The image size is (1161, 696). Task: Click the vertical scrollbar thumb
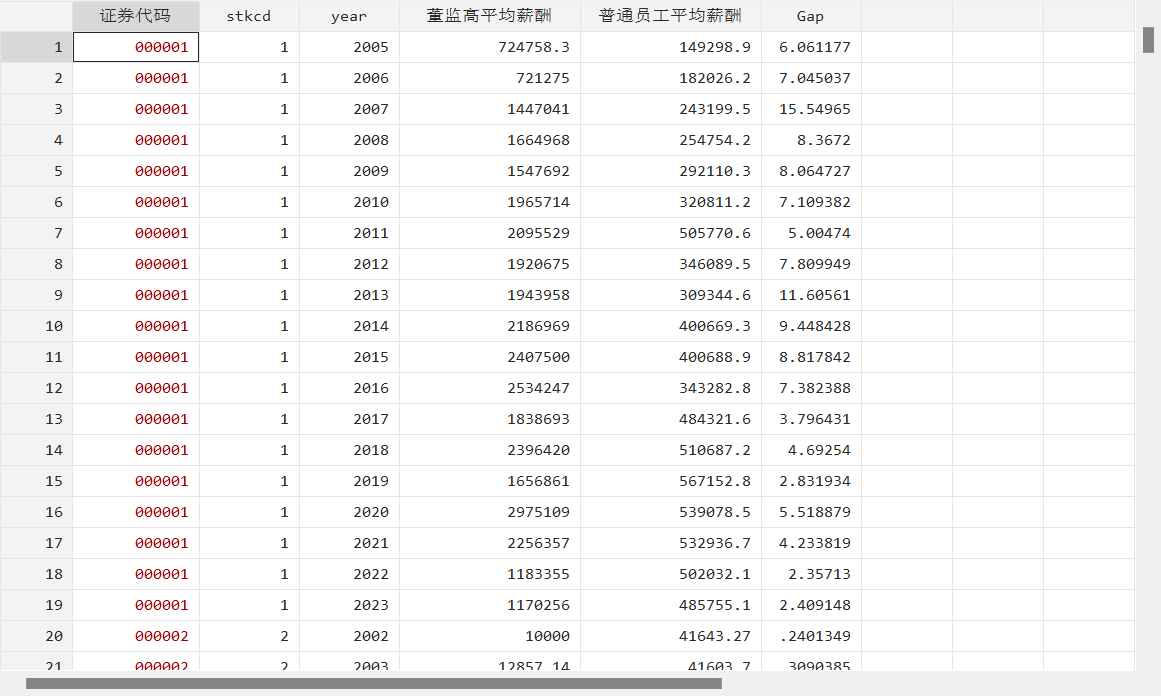tap(1148, 40)
